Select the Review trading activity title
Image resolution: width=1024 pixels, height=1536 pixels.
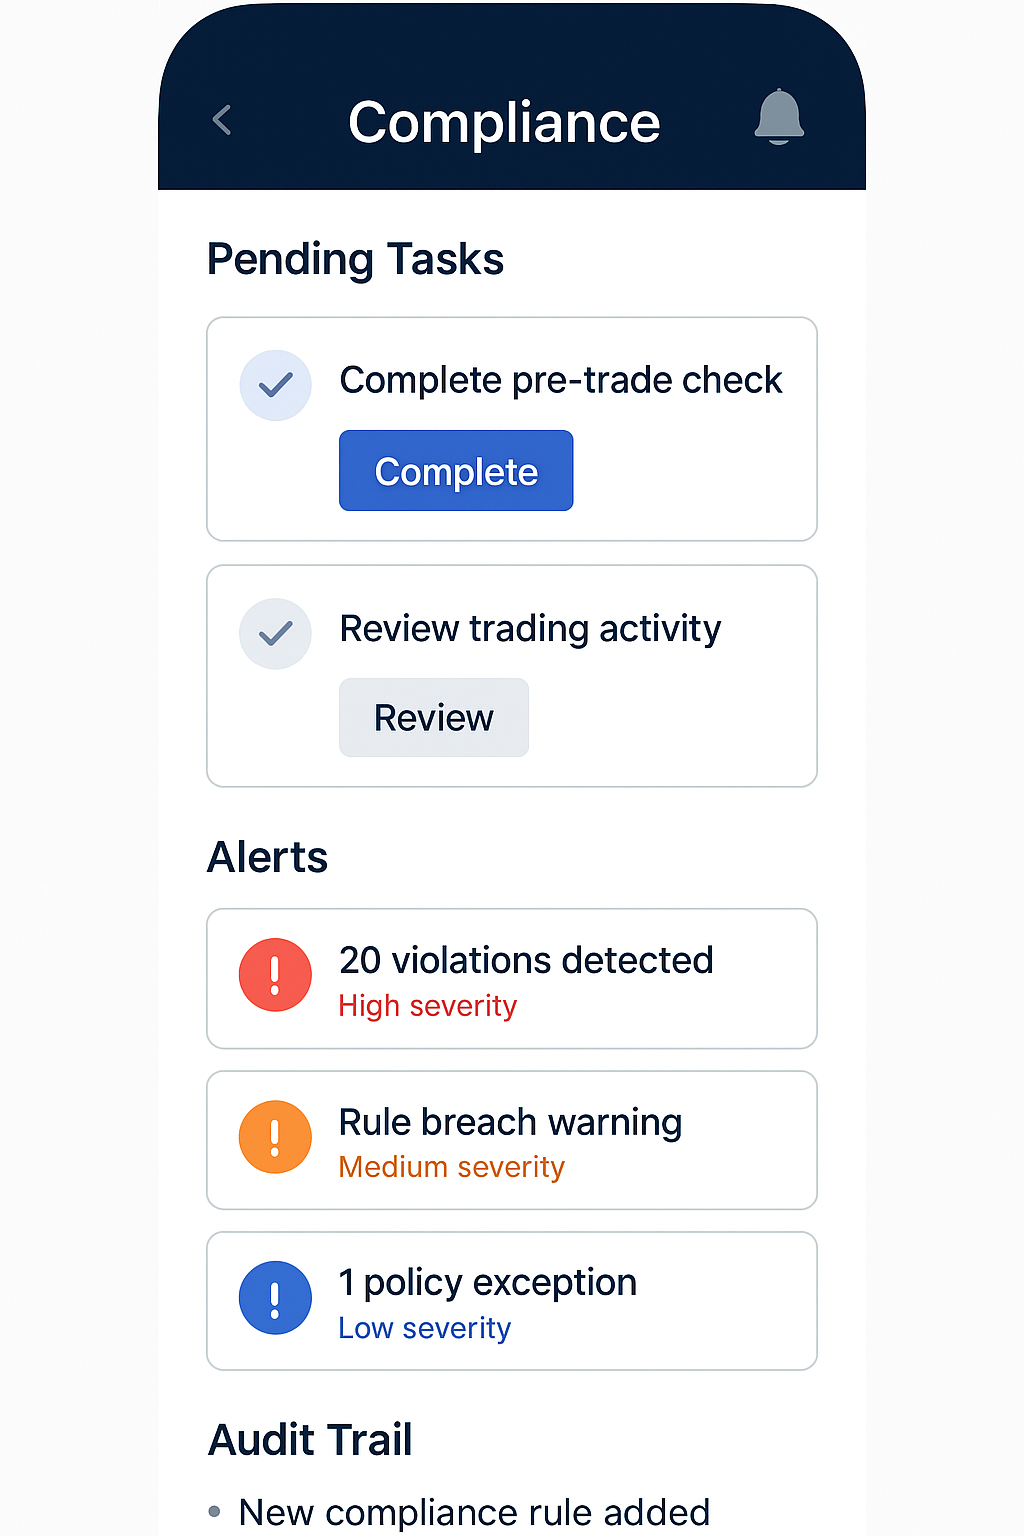click(x=530, y=629)
